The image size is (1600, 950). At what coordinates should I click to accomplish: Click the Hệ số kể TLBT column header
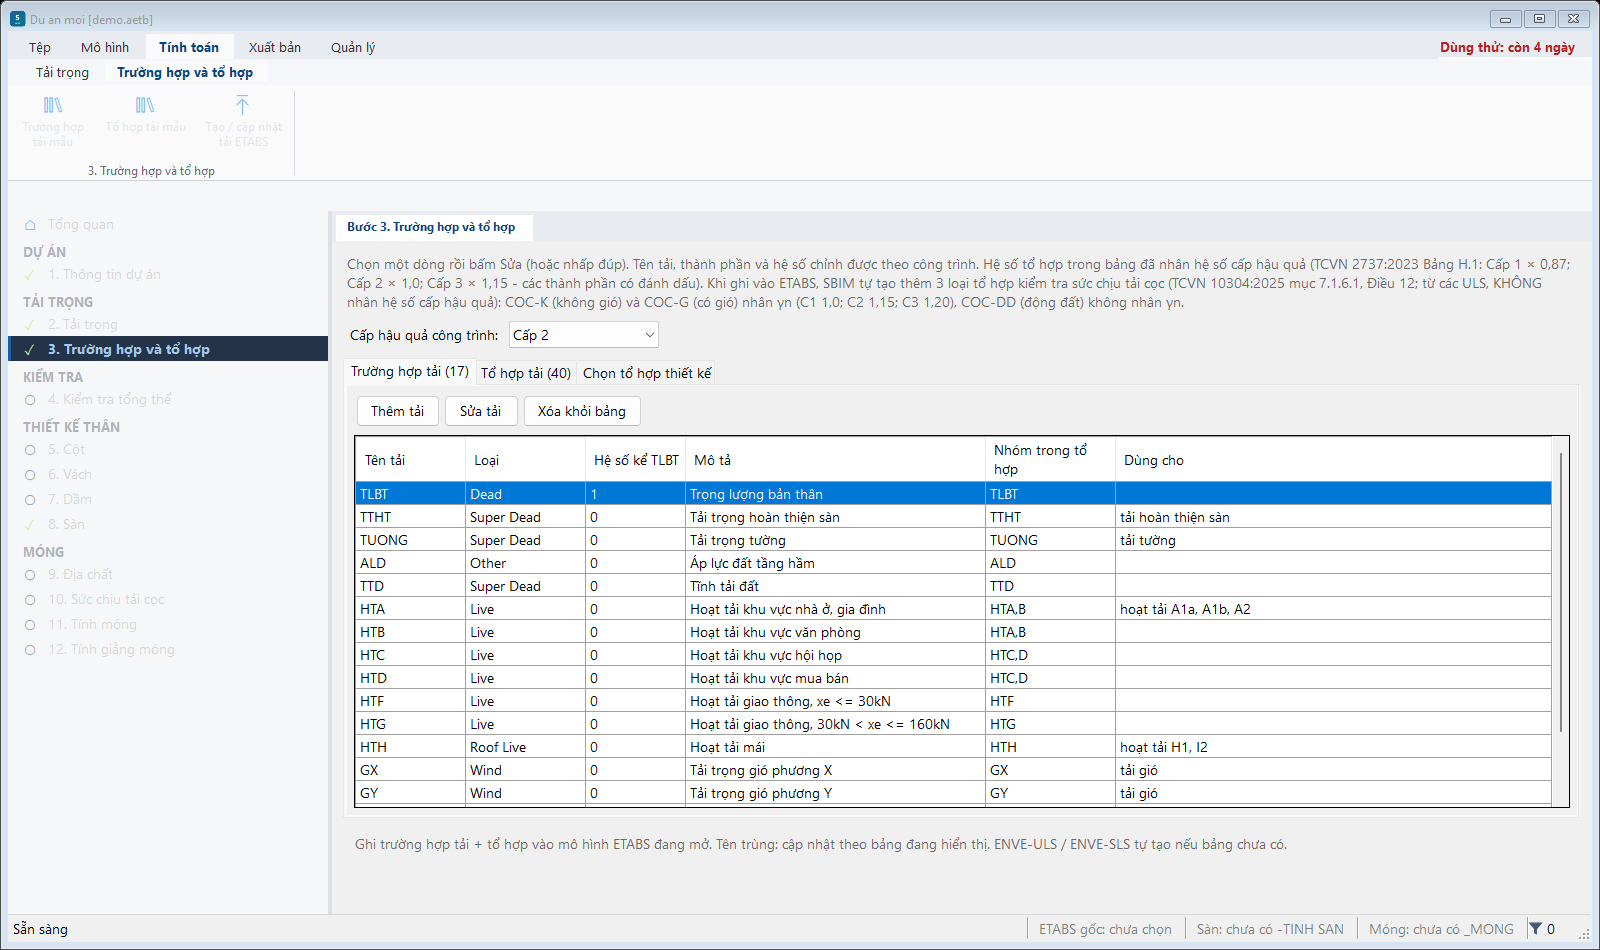click(x=636, y=460)
